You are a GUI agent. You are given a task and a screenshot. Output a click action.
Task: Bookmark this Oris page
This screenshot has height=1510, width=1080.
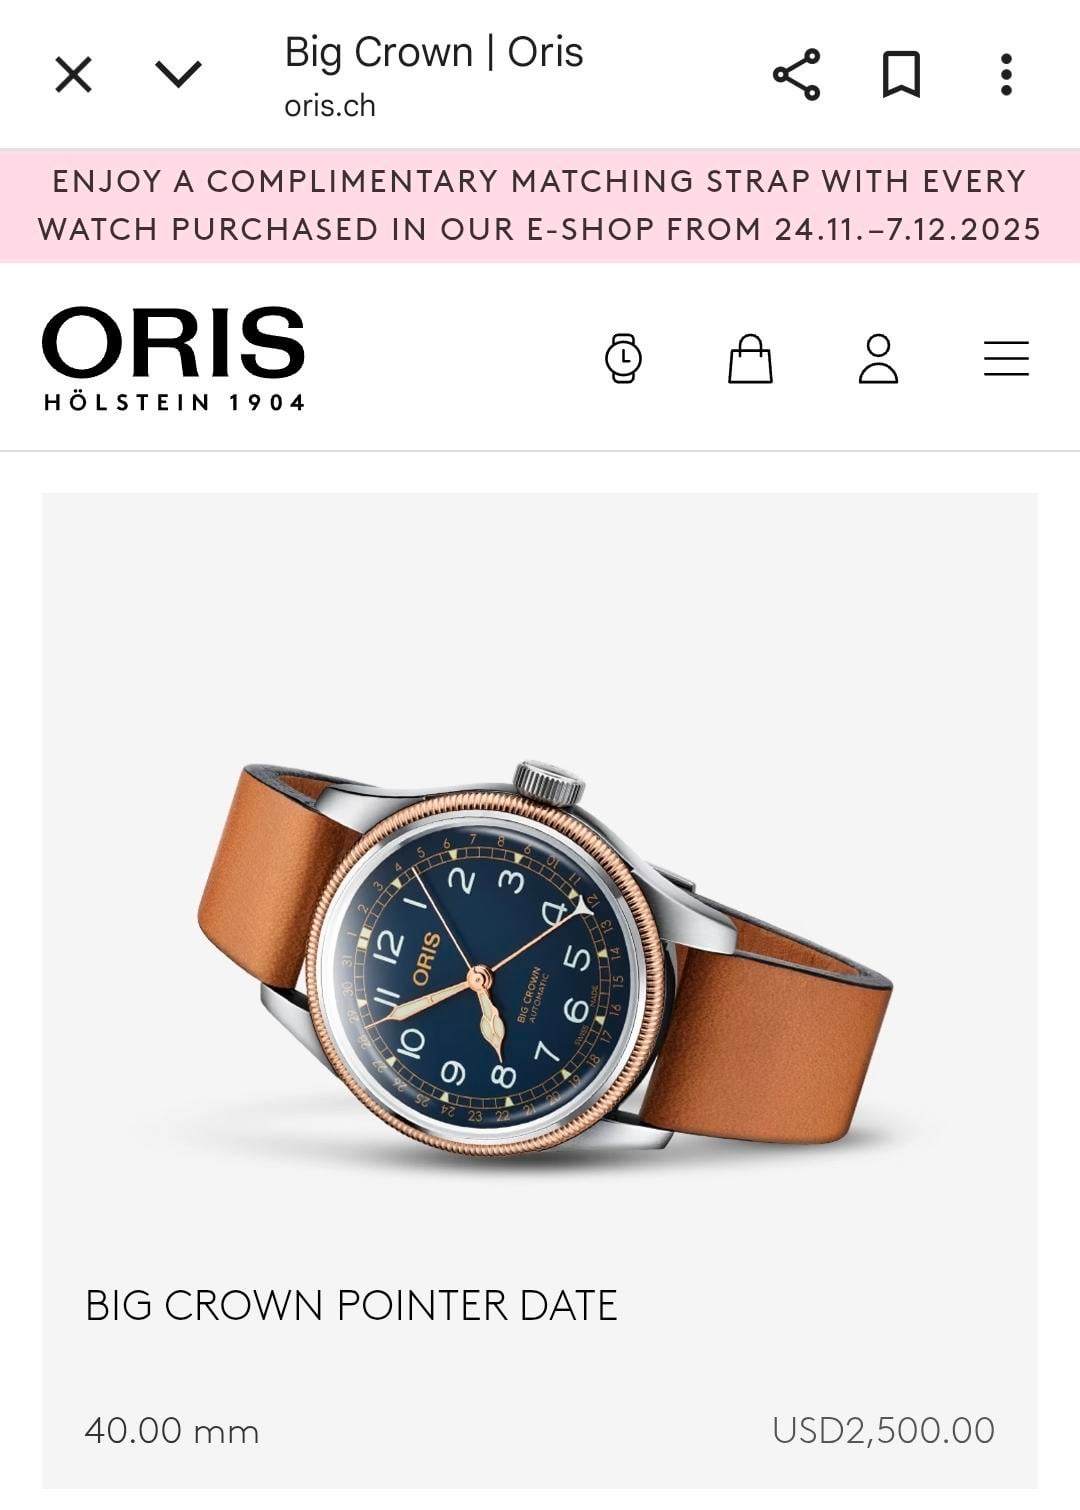coord(901,75)
